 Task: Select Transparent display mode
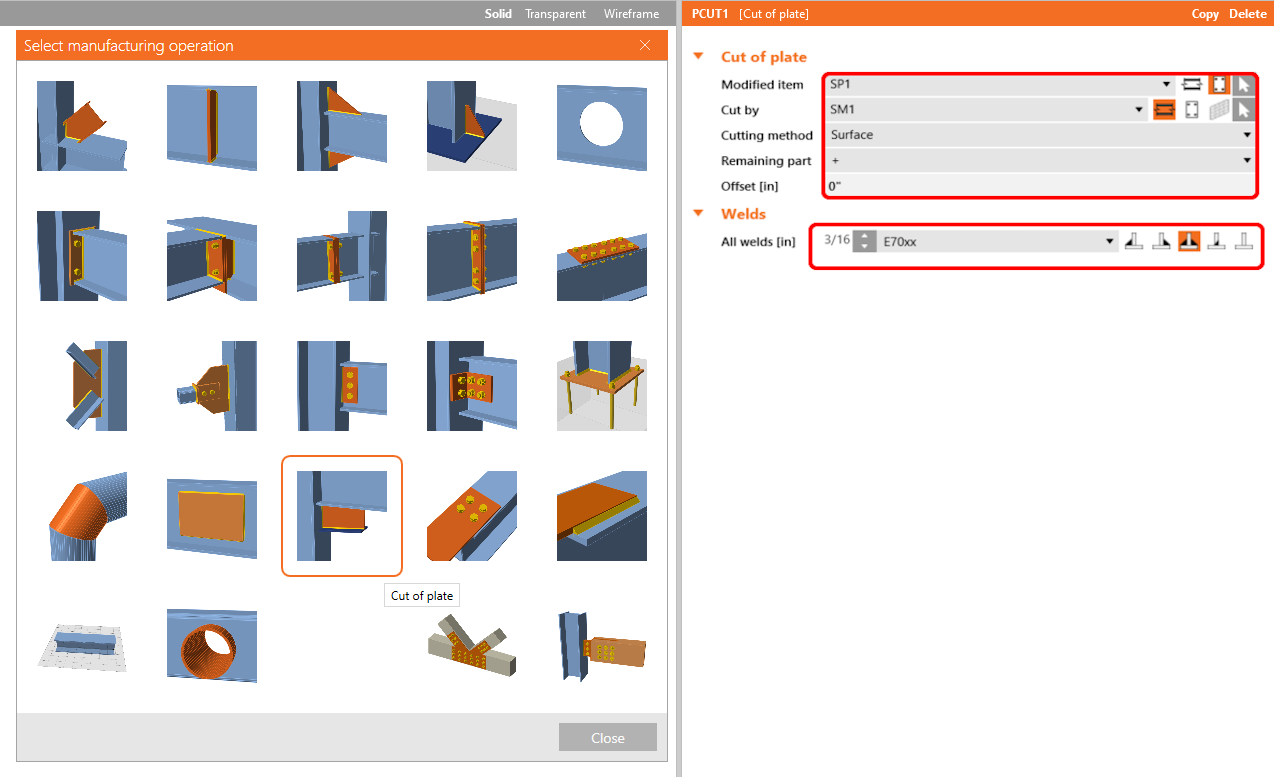tap(555, 13)
